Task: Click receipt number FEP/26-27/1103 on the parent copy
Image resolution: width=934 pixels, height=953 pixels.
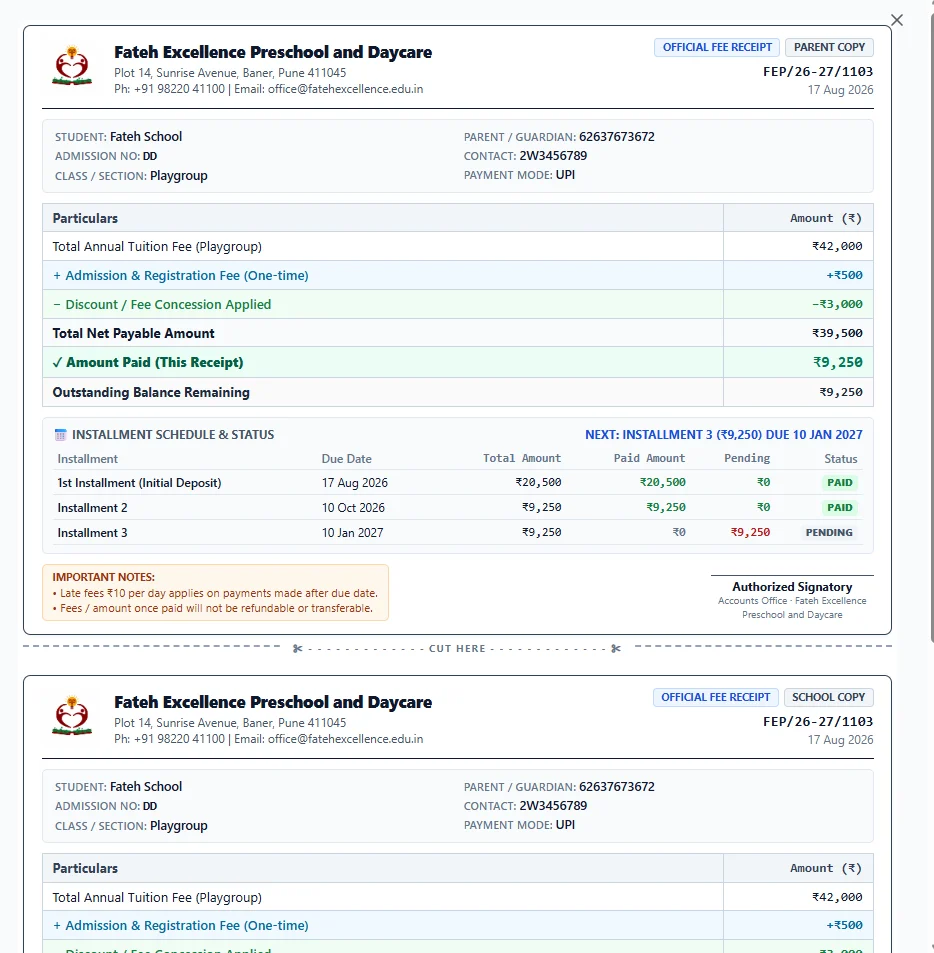Action: (x=818, y=72)
